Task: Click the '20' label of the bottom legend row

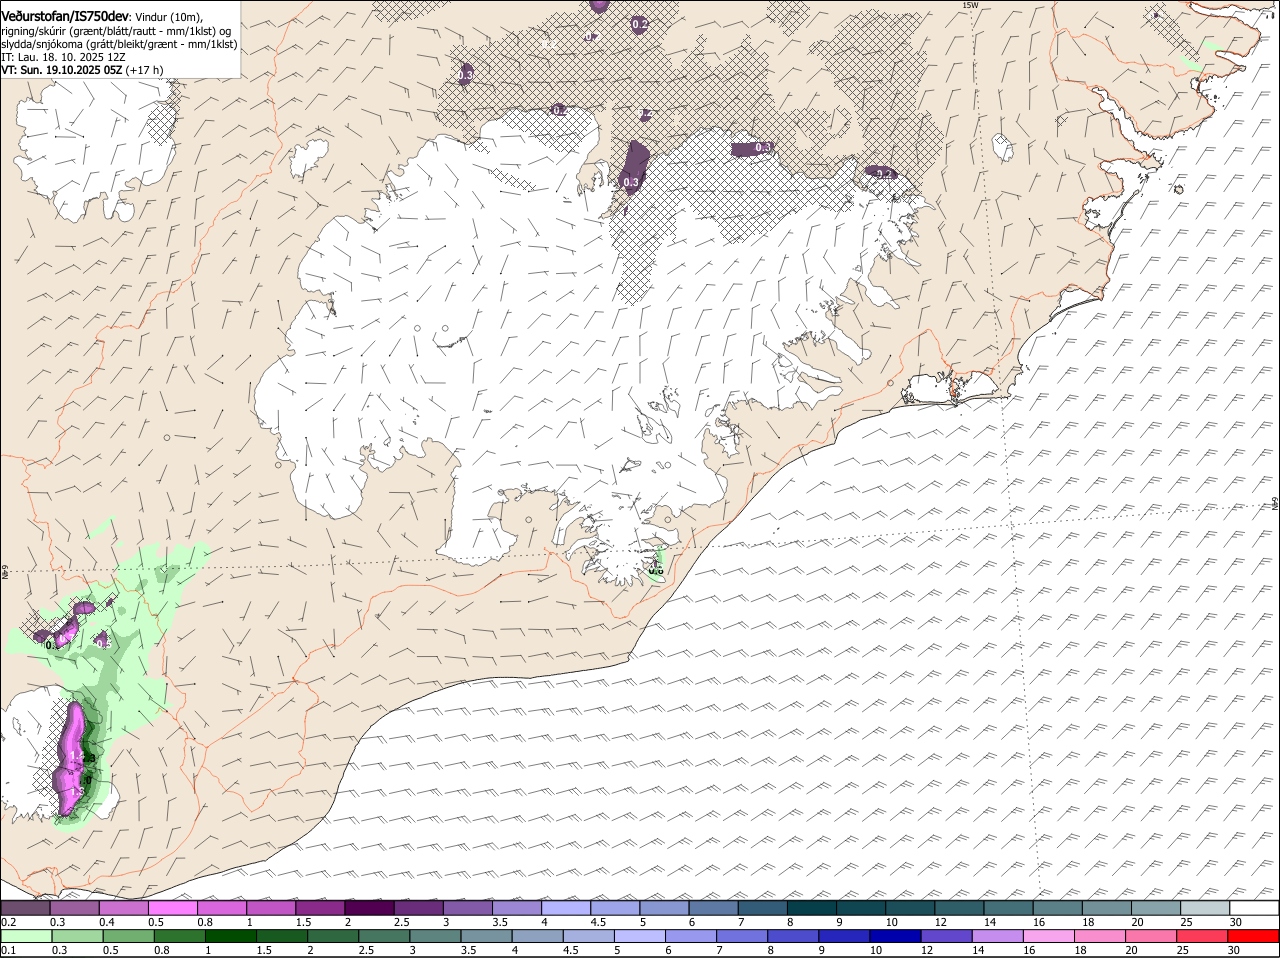Action: tap(1131, 950)
